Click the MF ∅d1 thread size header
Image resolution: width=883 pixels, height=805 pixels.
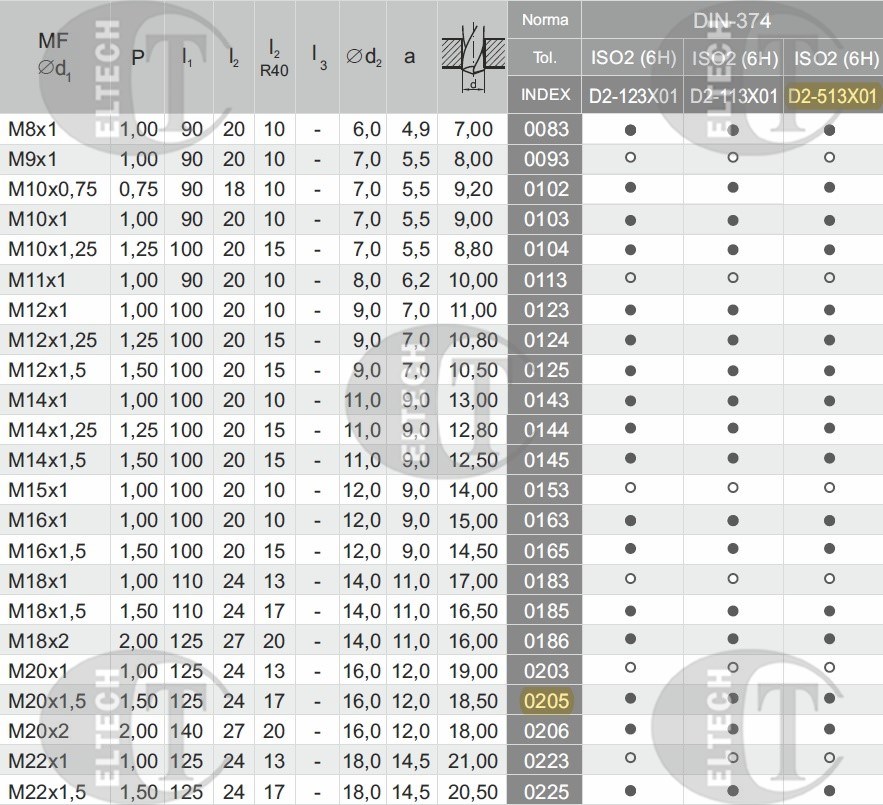point(55,55)
